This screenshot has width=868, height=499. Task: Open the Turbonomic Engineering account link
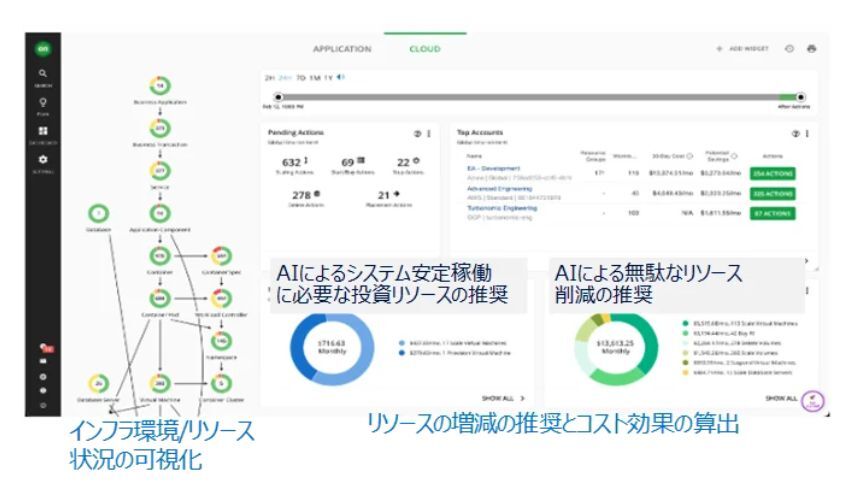[x=502, y=208]
